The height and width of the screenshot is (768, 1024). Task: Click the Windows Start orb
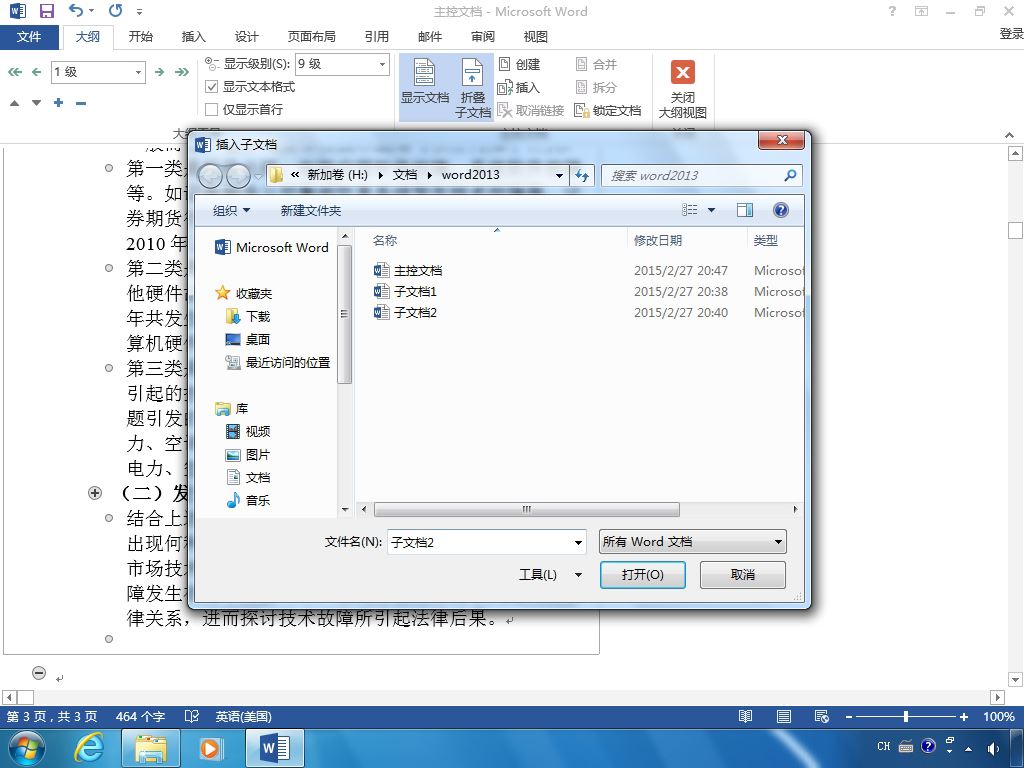(27, 747)
